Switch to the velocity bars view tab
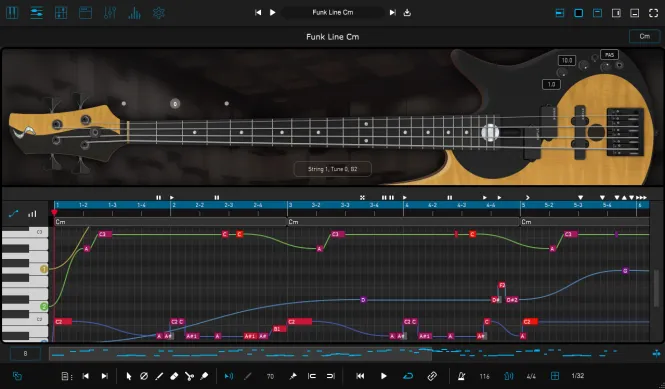This screenshot has height=389, width=665. point(32,214)
